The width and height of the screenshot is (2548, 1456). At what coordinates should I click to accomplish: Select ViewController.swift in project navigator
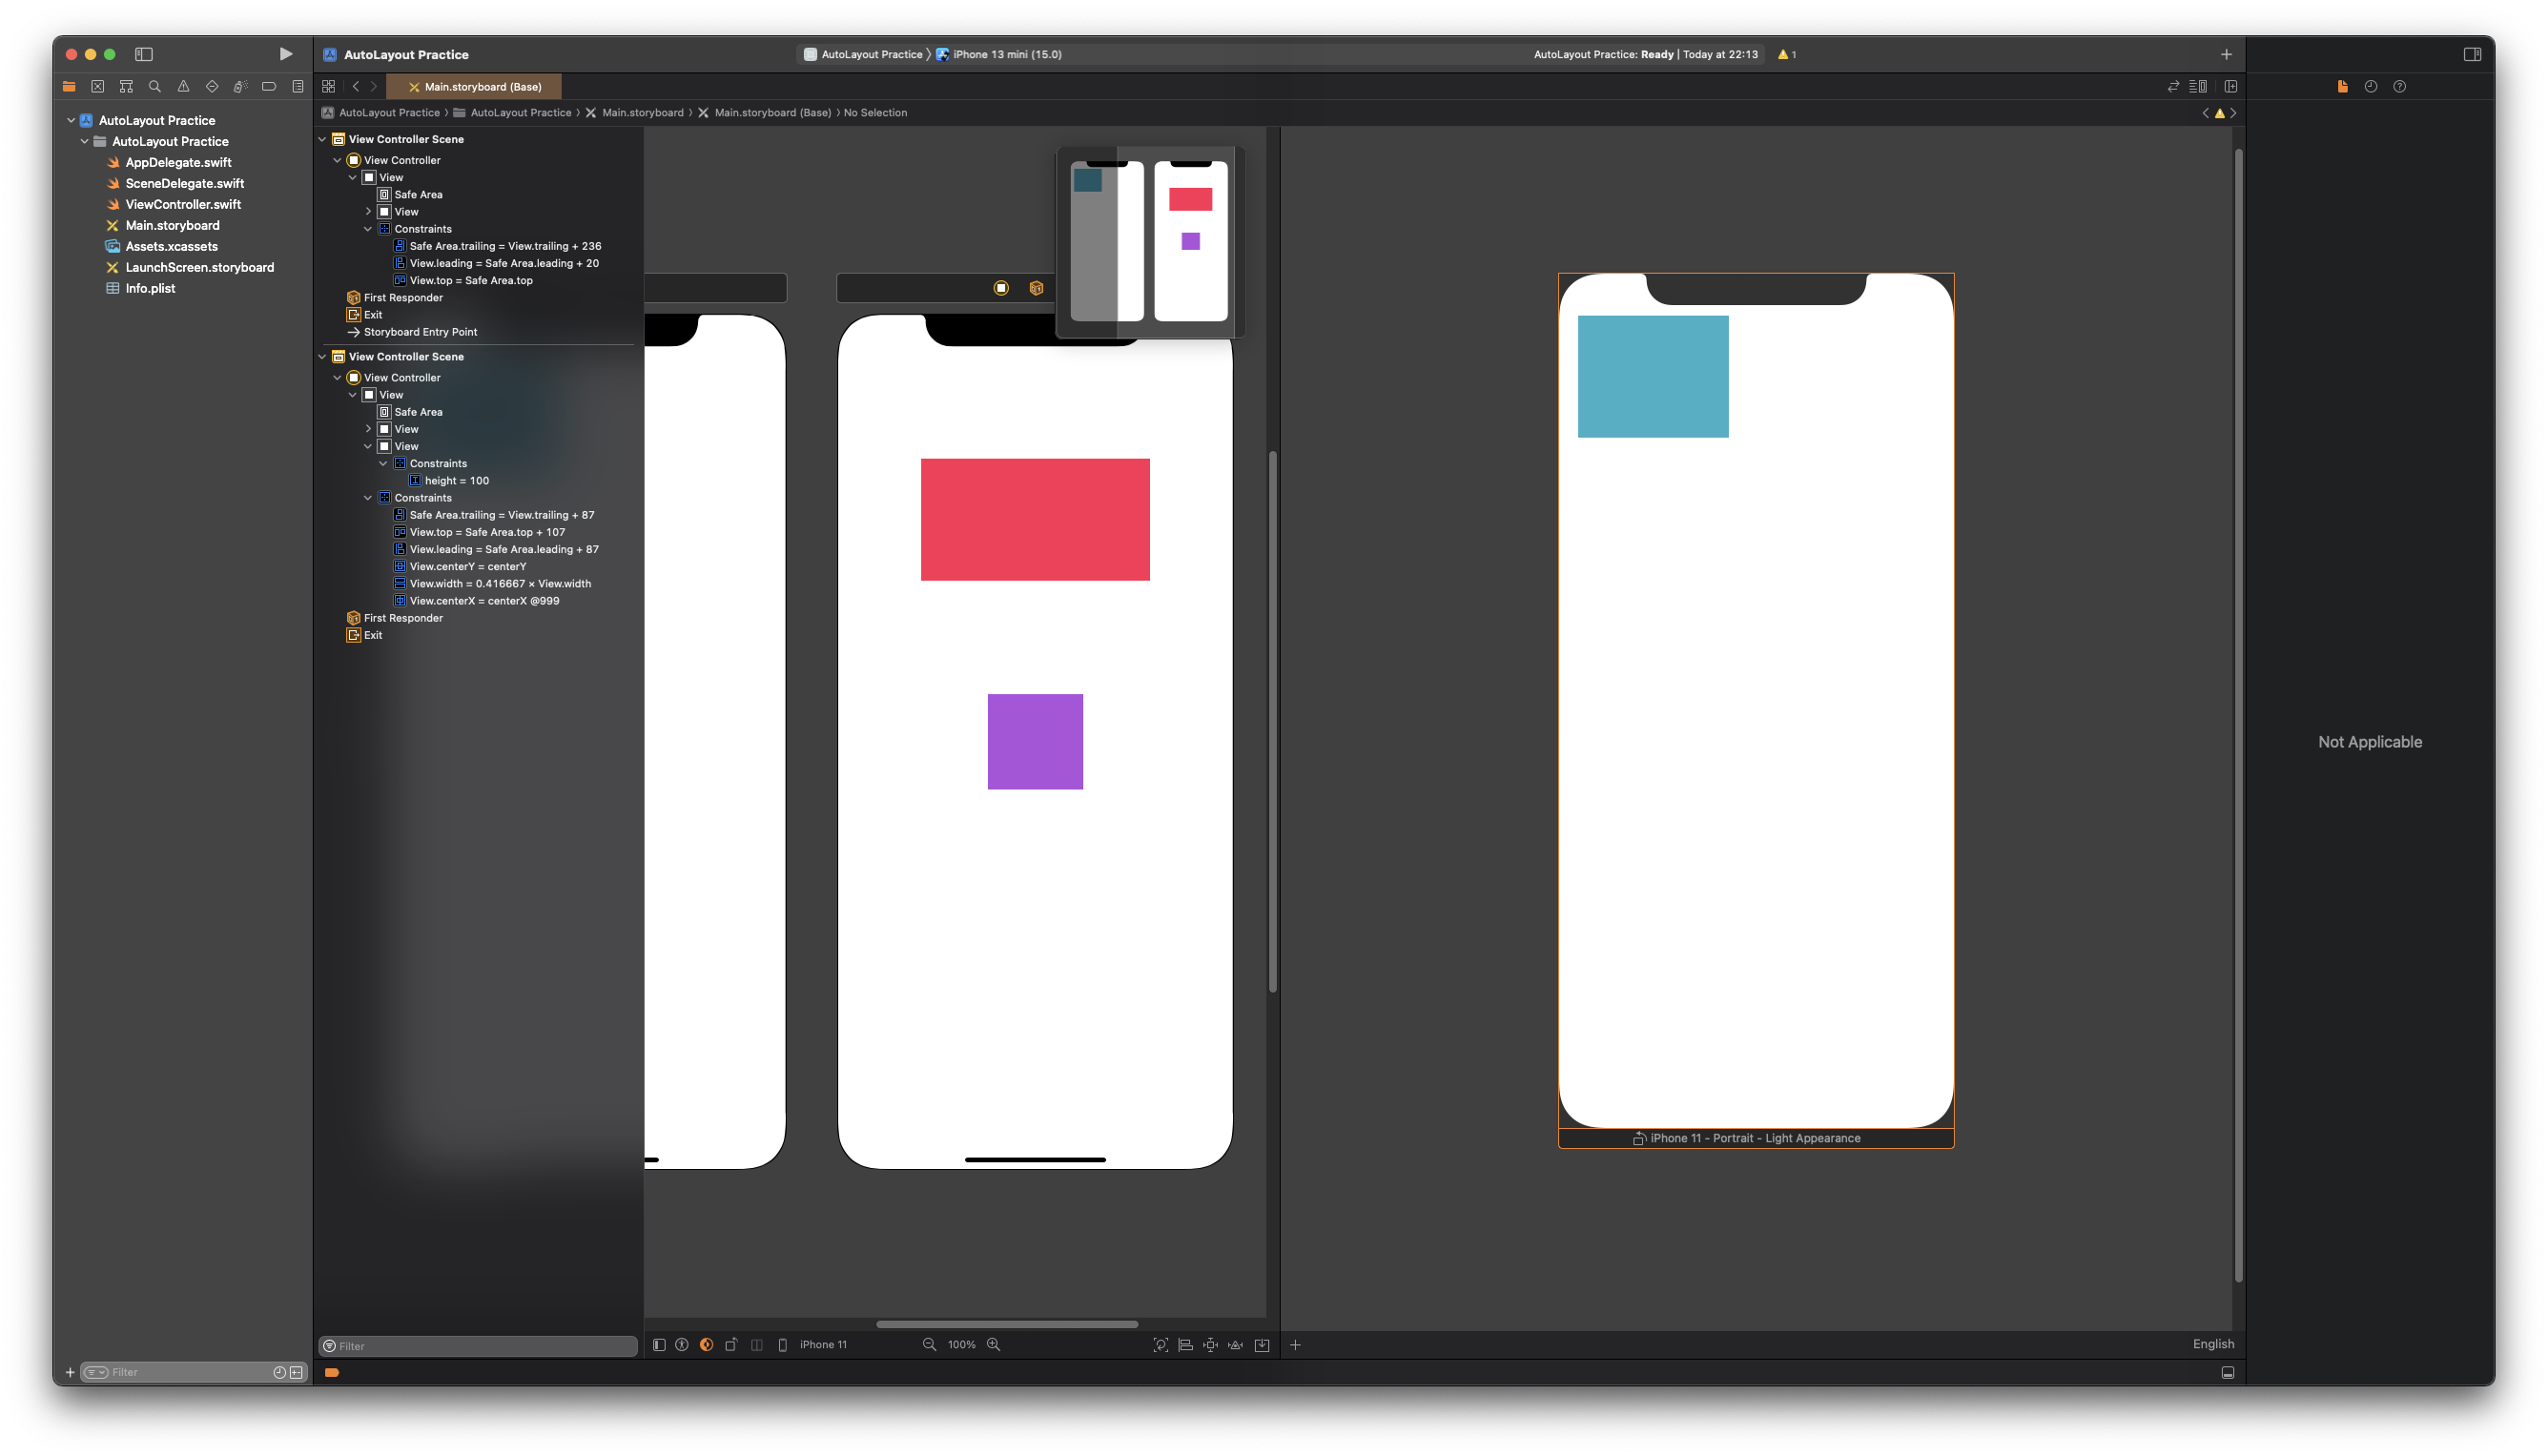point(183,204)
